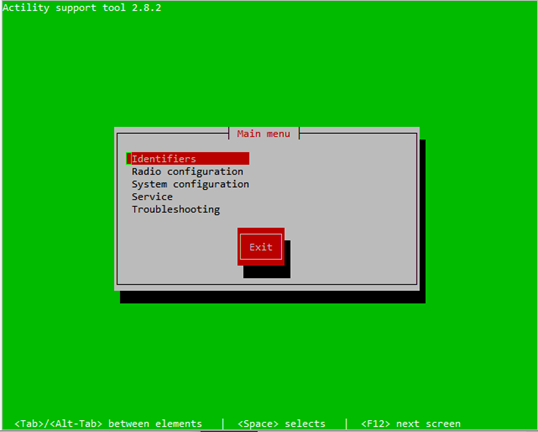Viewport: 538px width, 432px height.
Task: Click the pipe separator before <F12>
Action: [x=346, y=424]
